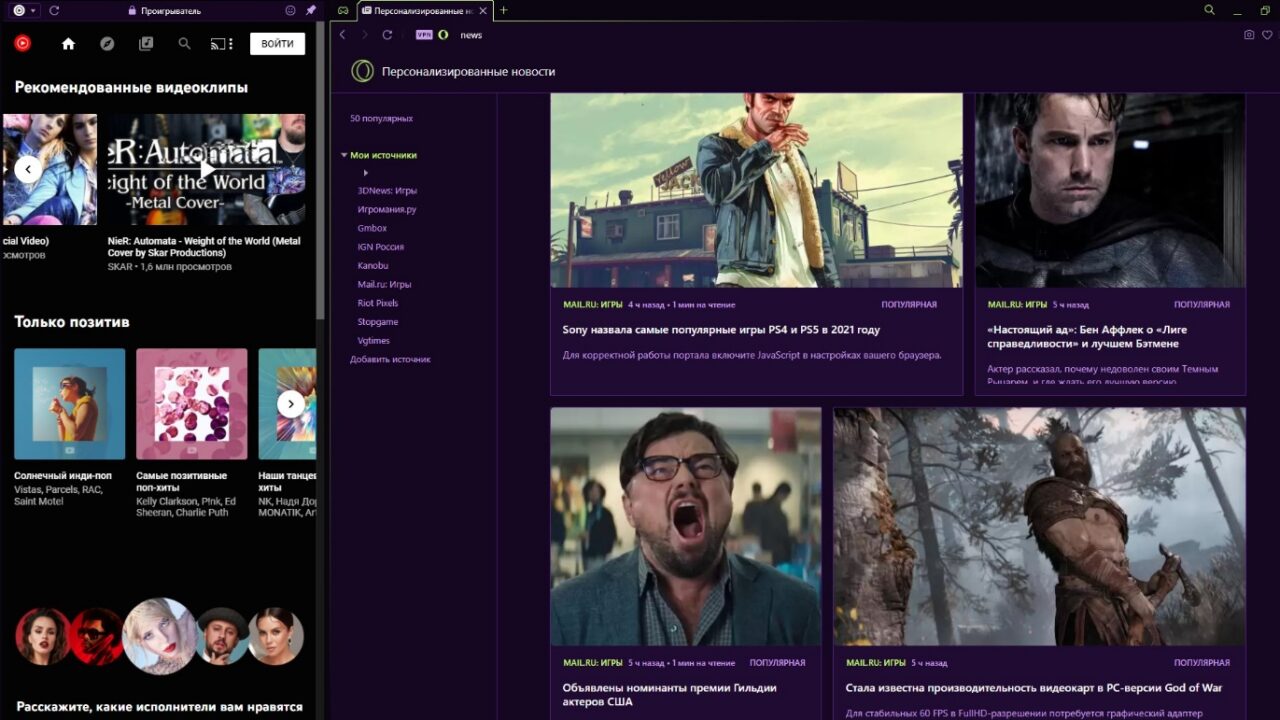Click NieR: Automata video title text
This screenshot has height=720, width=1280.
(204, 247)
